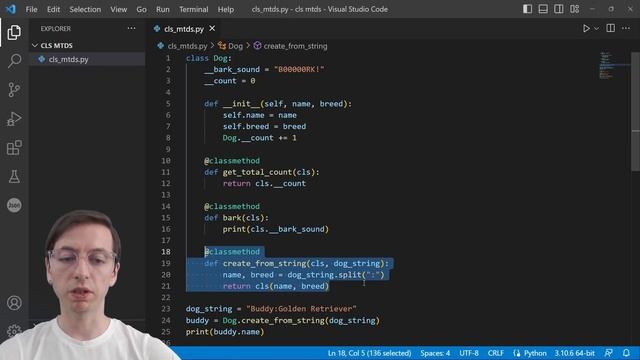This screenshot has height=360, width=640.
Task: Open Customize Layout button
Action: [574, 9]
